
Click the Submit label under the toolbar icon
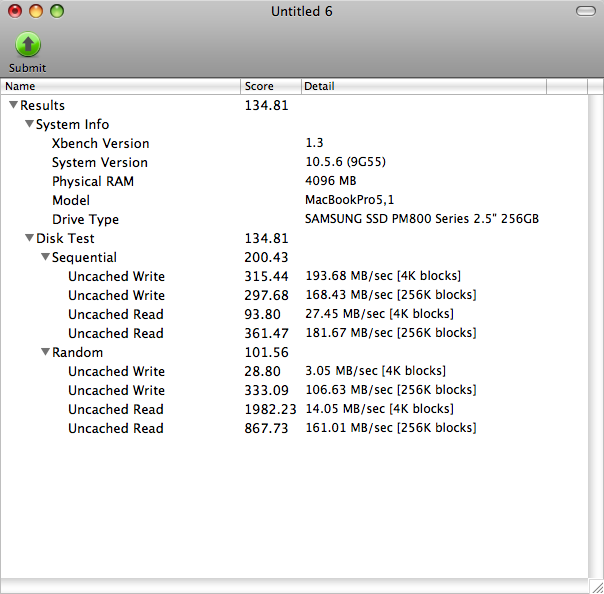pos(27,68)
